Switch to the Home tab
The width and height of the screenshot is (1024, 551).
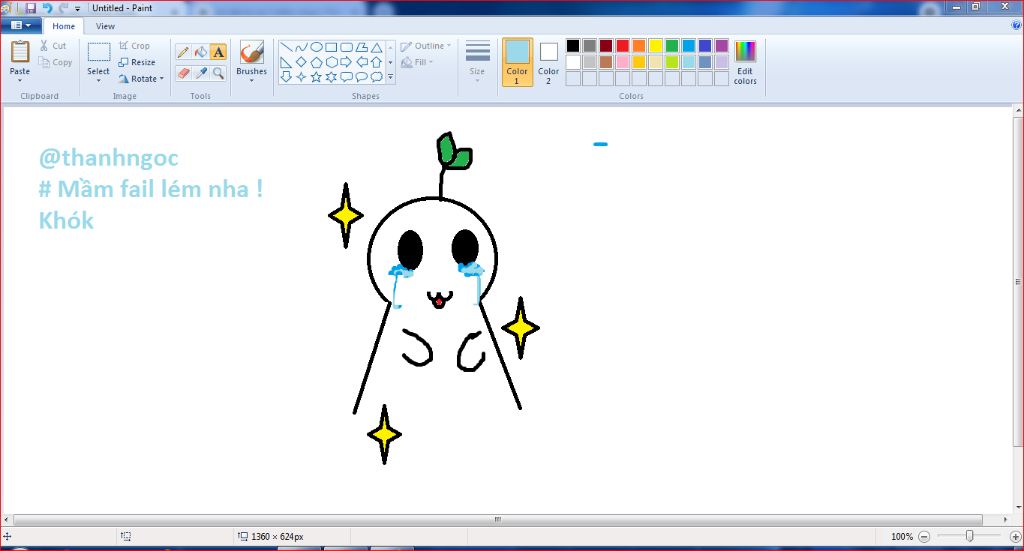click(63, 26)
